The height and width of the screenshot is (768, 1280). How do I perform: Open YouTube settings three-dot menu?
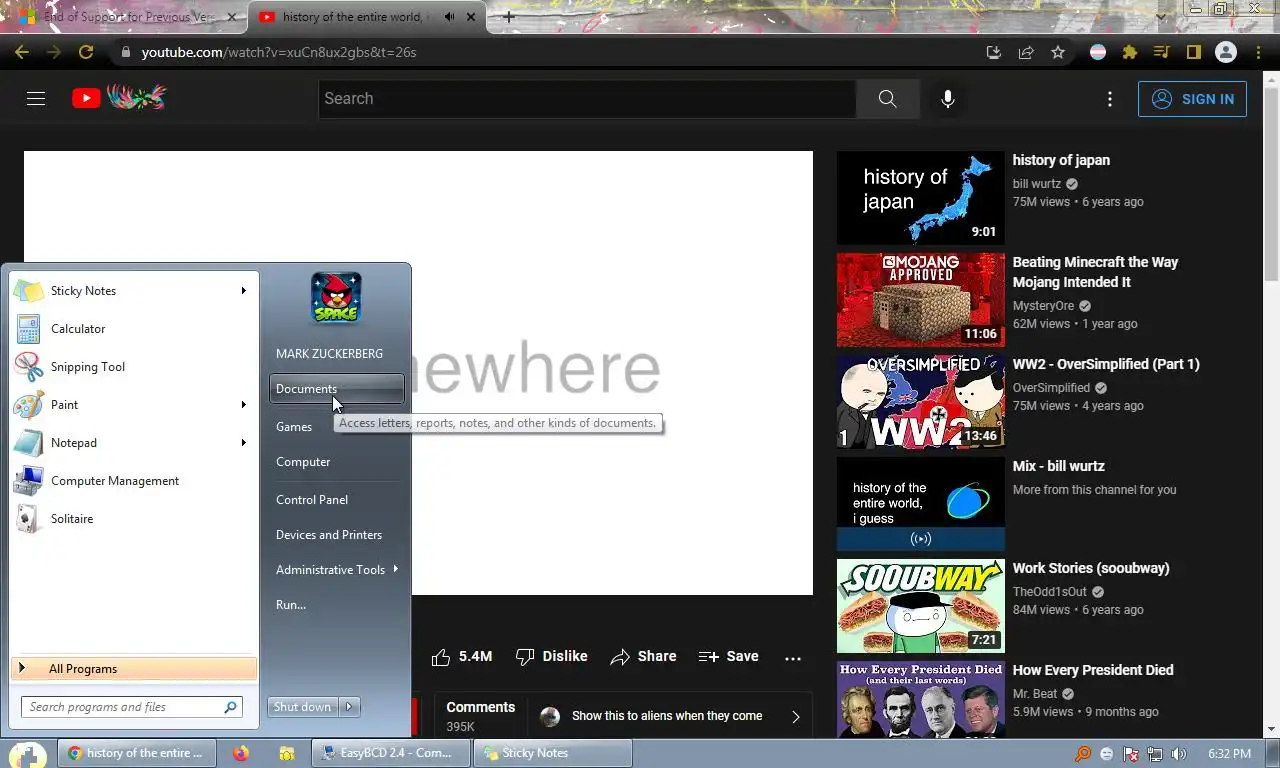[x=1109, y=98]
